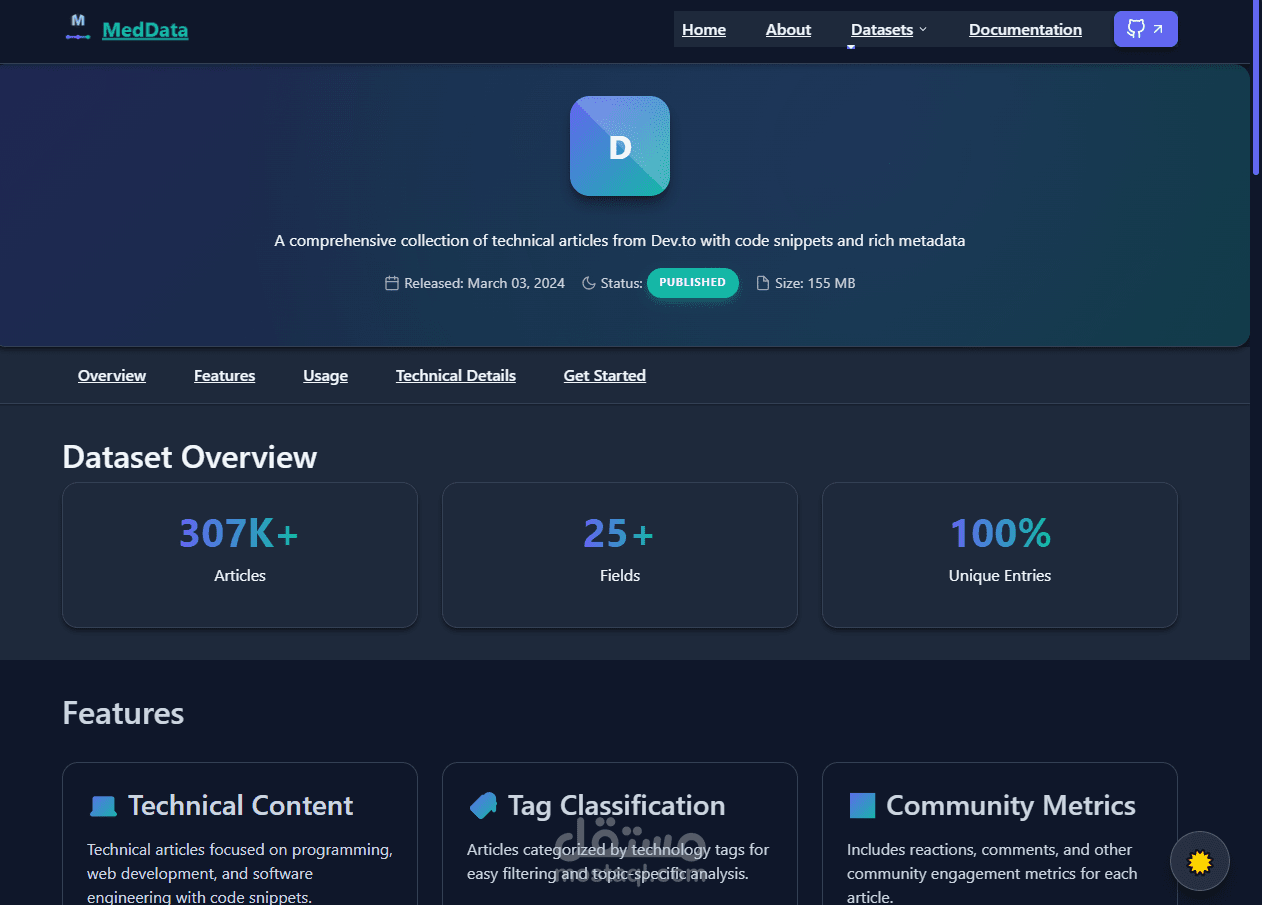Click the Dev.to 'D' dataset logo
This screenshot has height=905, width=1262.
coord(620,146)
